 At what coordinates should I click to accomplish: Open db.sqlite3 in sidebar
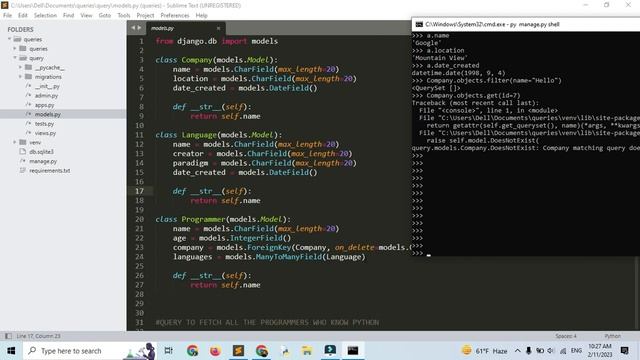[41, 151]
